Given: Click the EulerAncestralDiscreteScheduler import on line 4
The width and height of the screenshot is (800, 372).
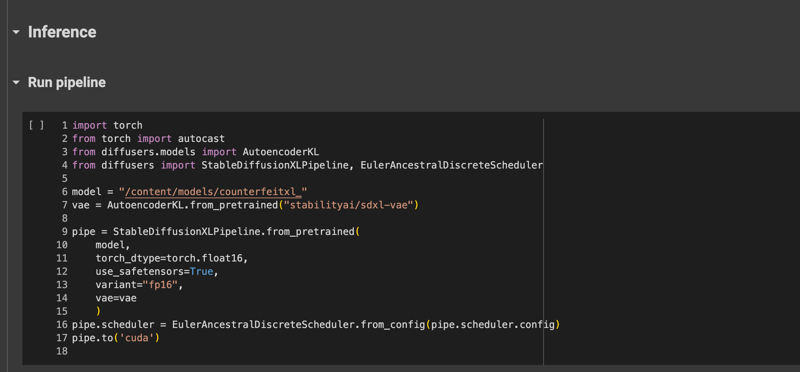Looking at the screenshot, I should point(451,165).
